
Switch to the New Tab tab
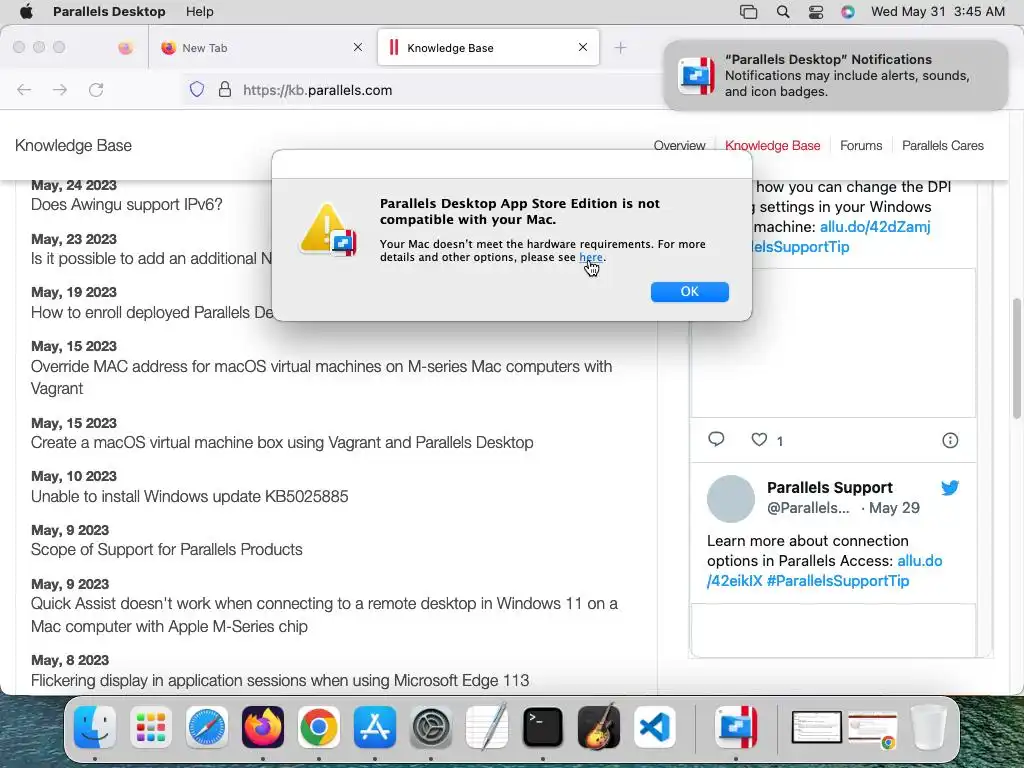pos(261,48)
